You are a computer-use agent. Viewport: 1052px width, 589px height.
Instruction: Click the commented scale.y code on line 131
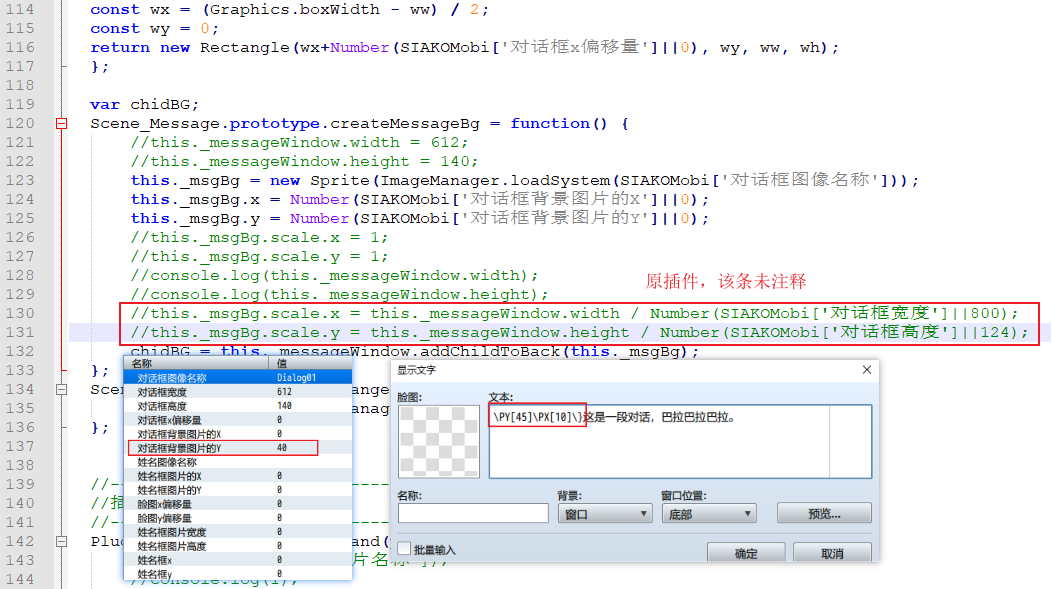tap(579, 332)
